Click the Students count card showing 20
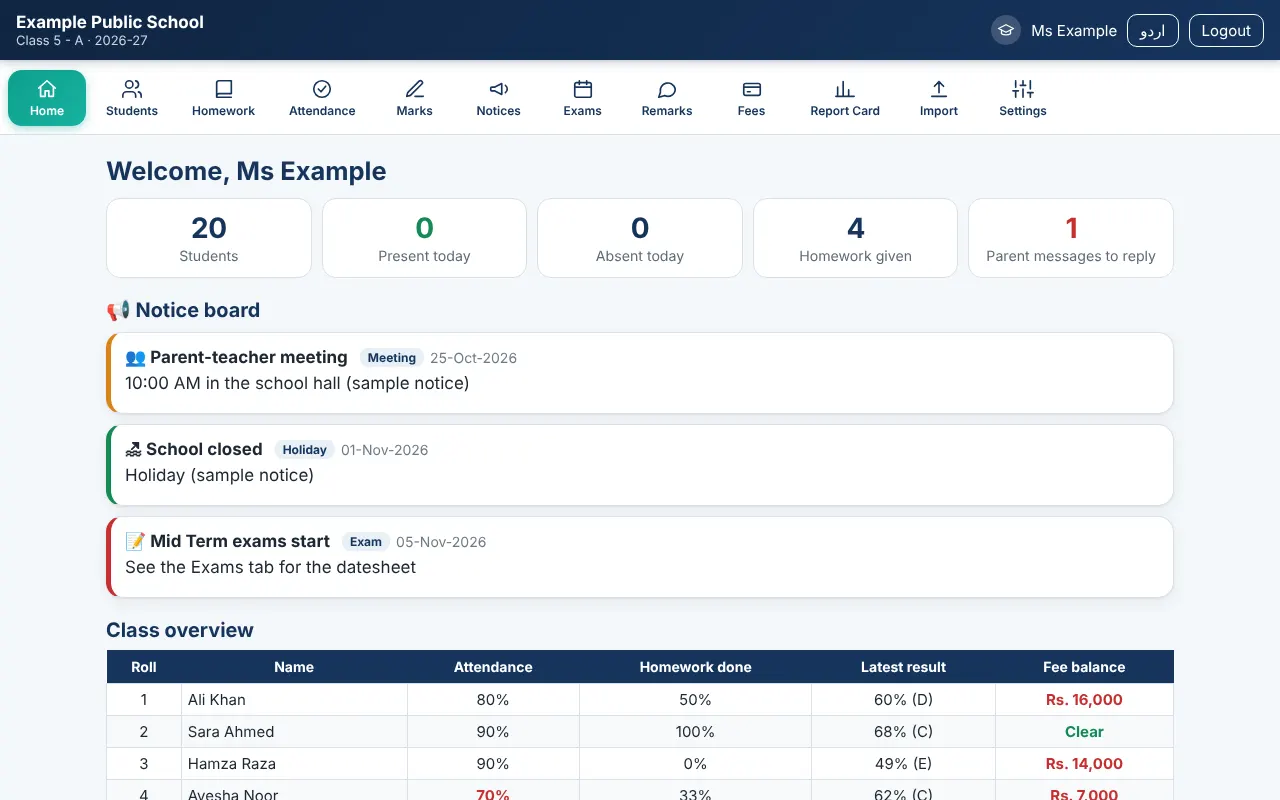Image resolution: width=1280 pixels, height=800 pixels. [x=209, y=238]
